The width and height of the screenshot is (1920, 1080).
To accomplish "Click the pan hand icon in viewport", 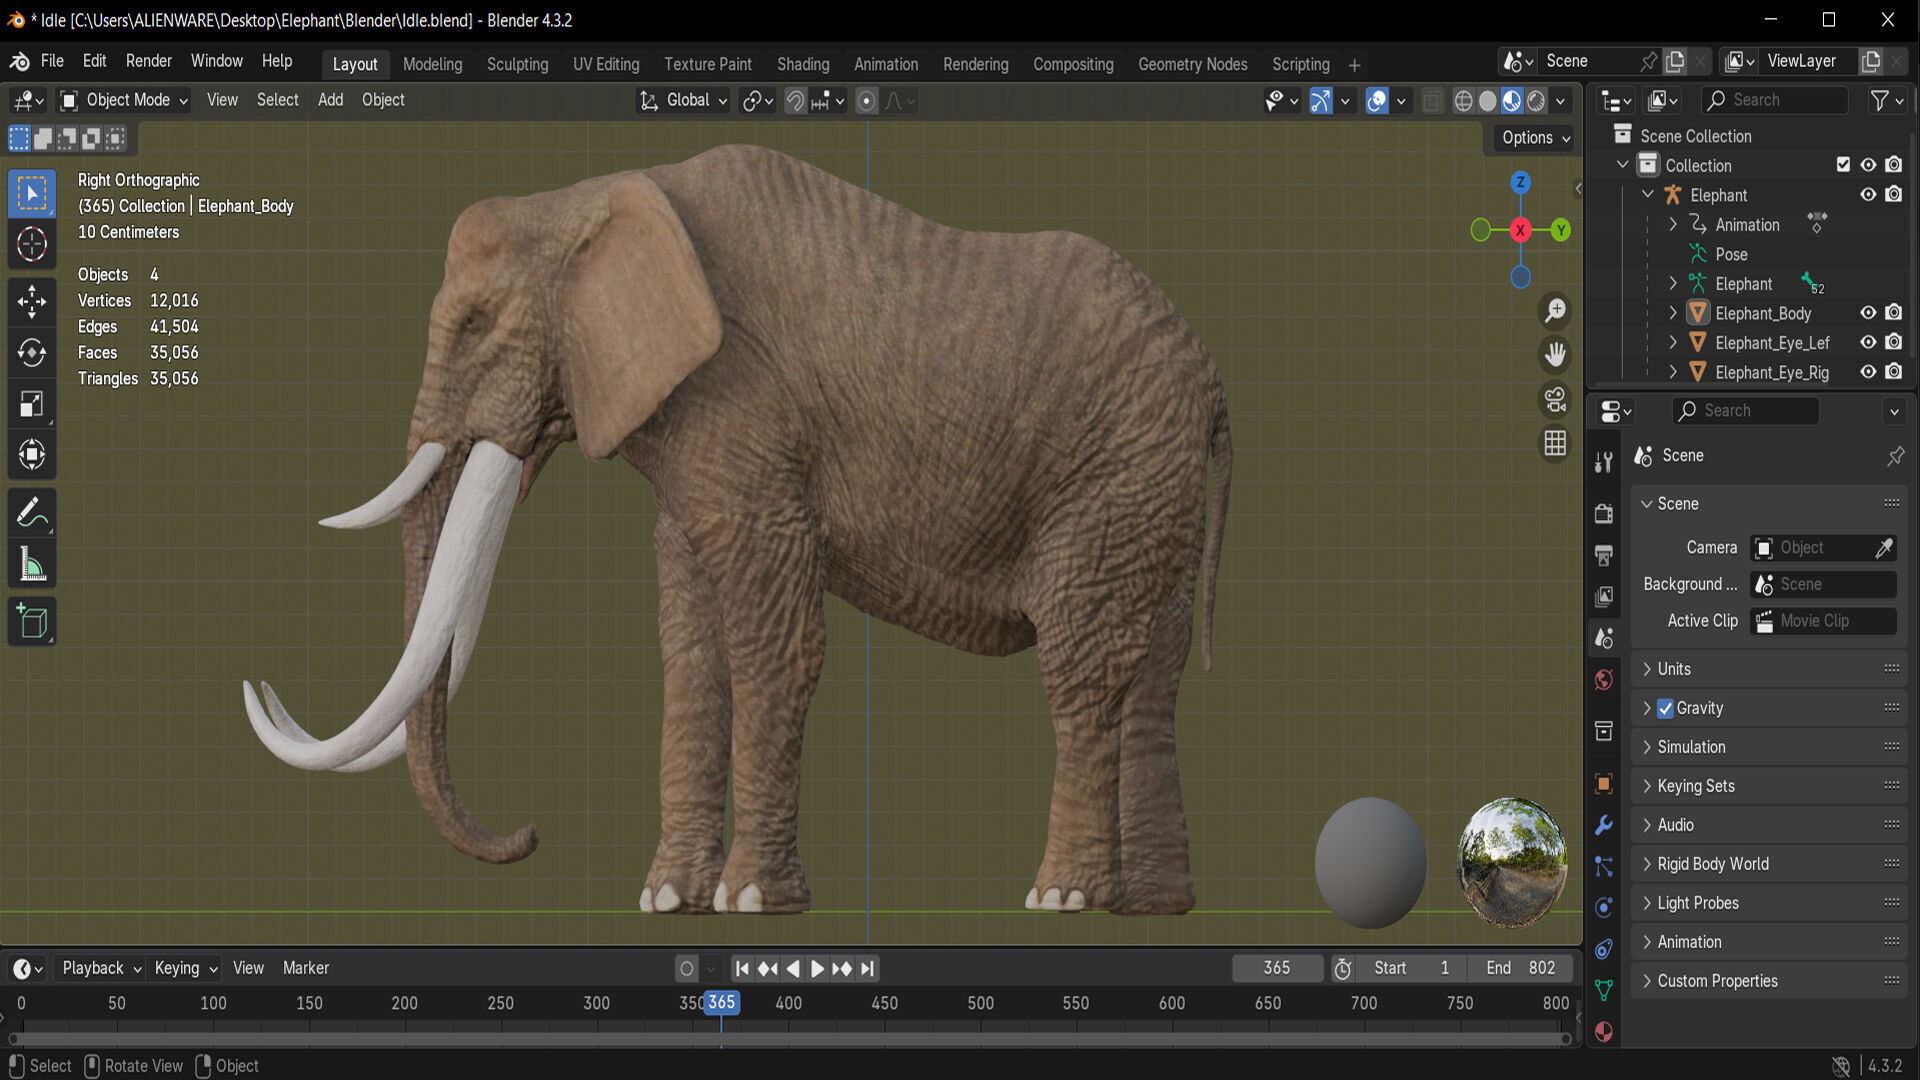I will [1555, 355].
